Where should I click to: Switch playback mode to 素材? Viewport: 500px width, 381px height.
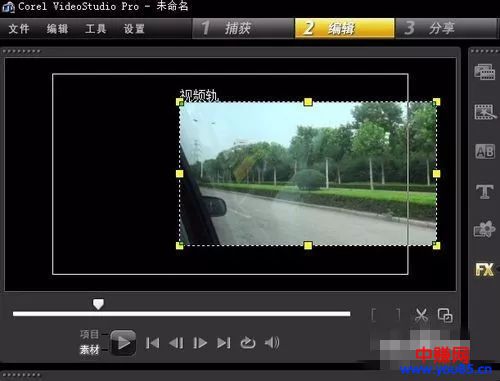coord(89,349)
